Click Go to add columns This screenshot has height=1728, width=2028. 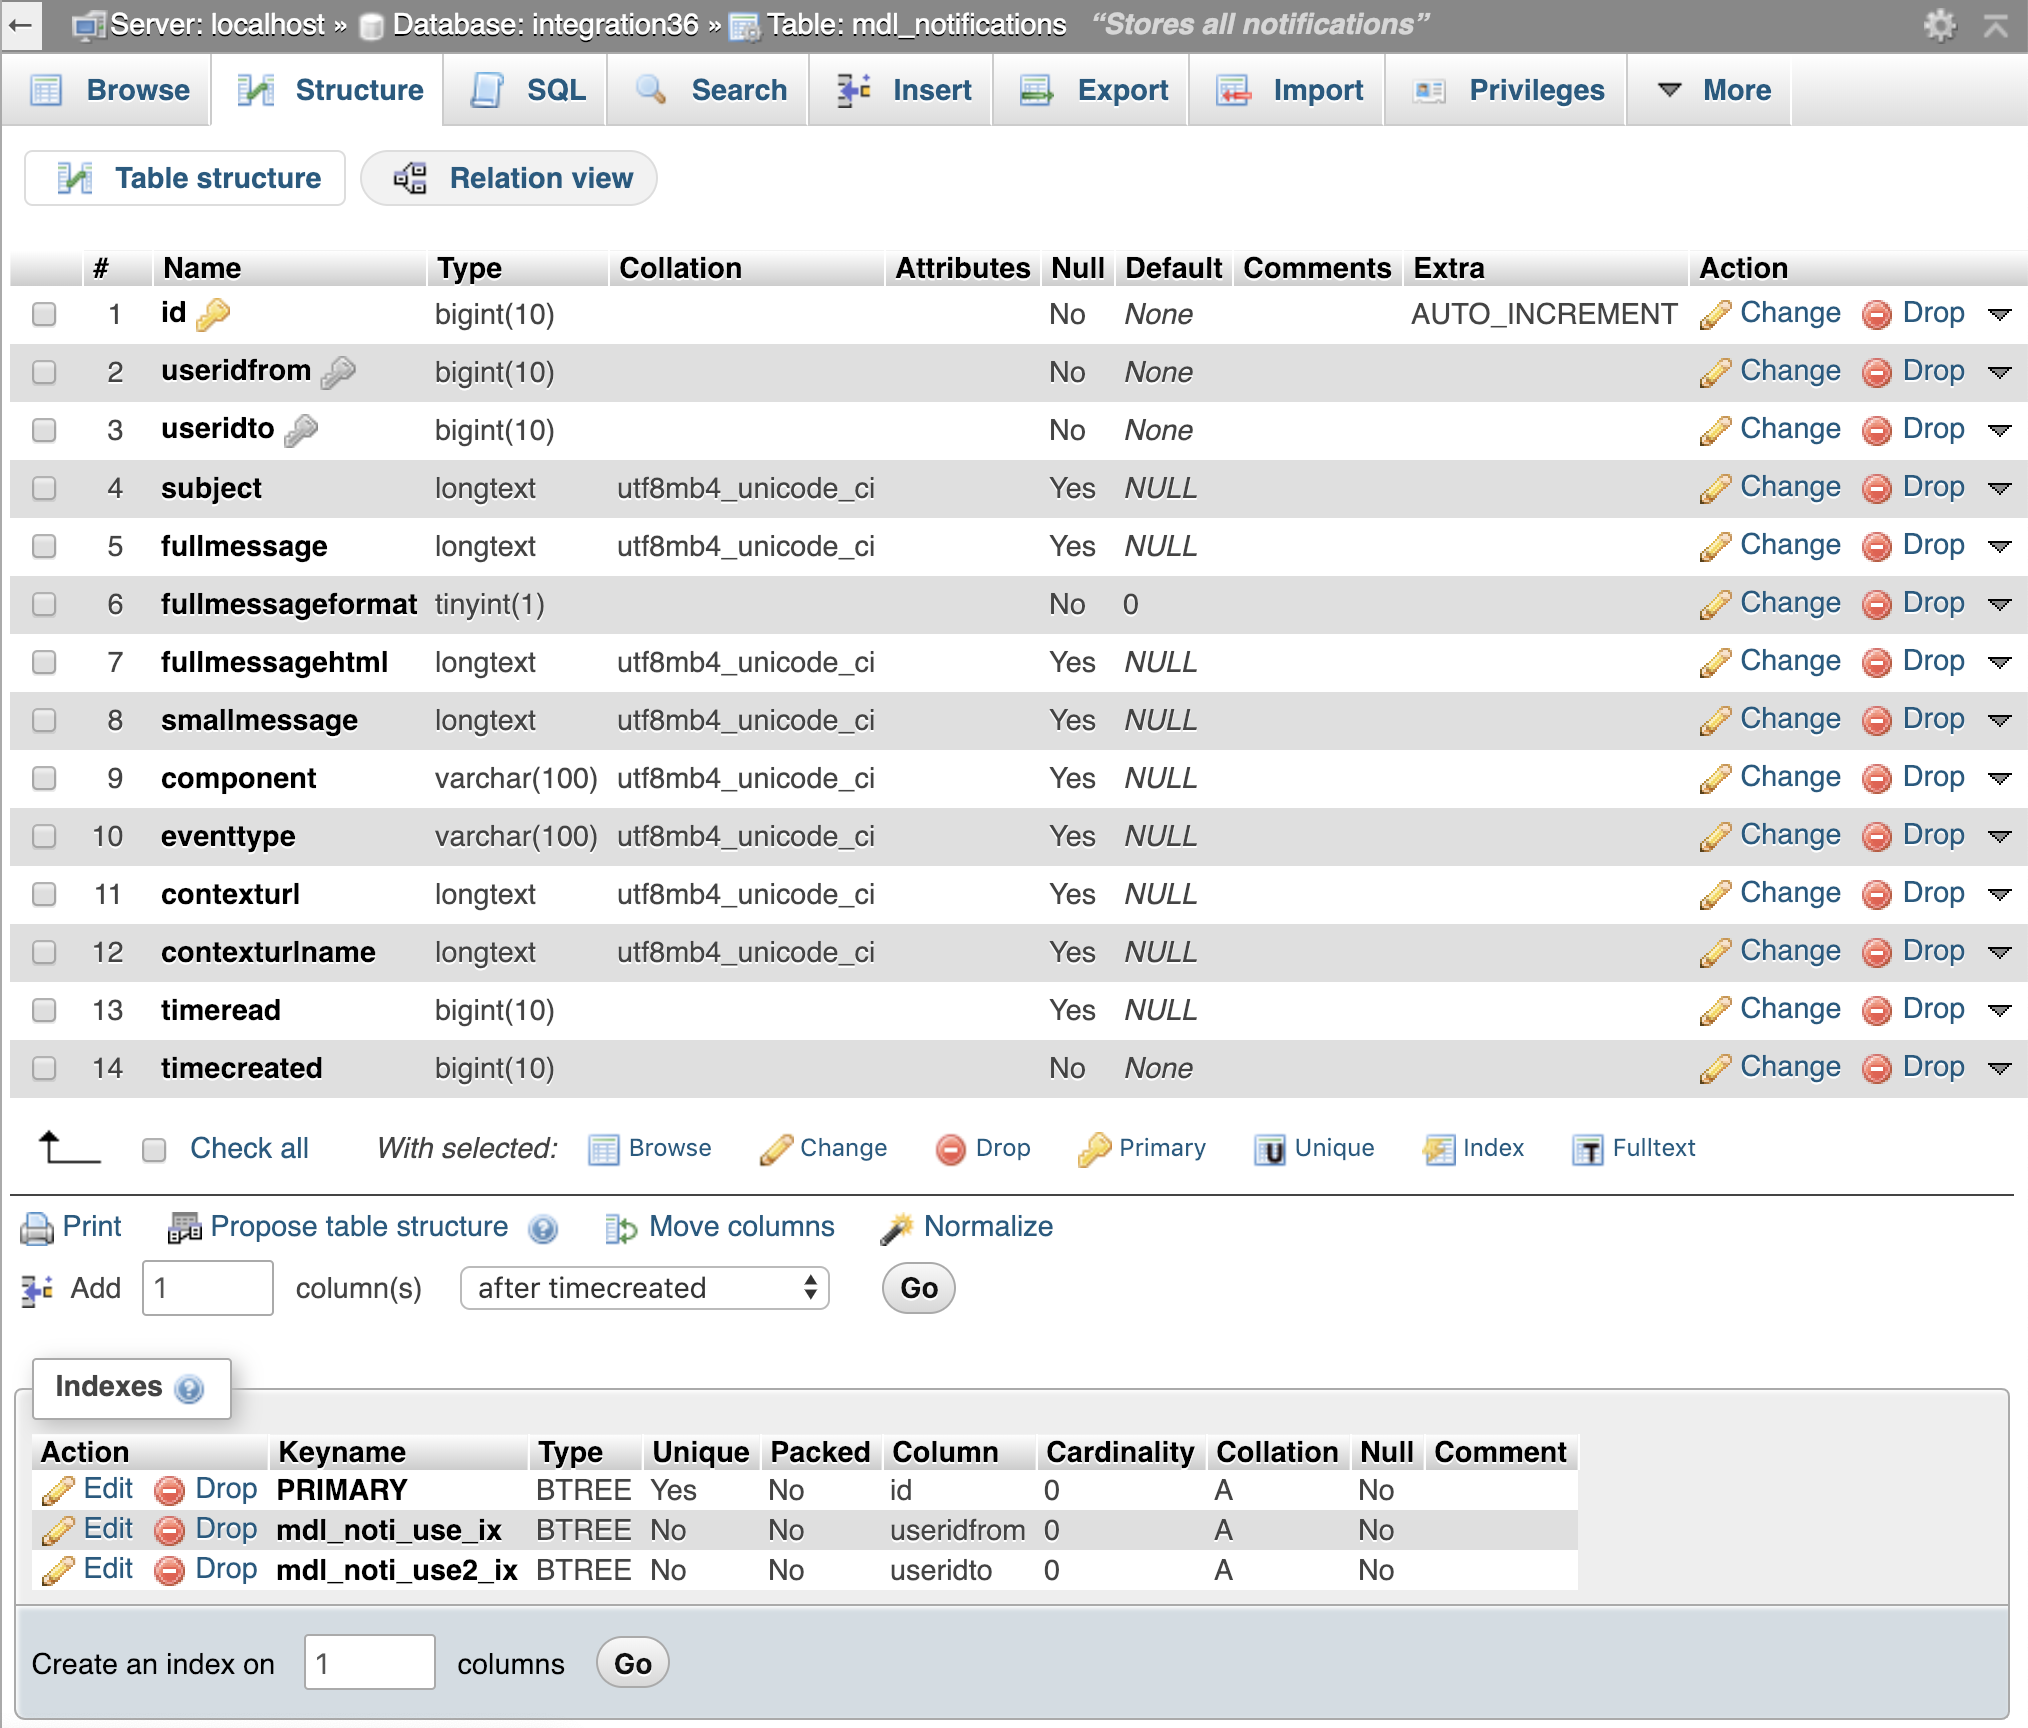(918, 1288)
